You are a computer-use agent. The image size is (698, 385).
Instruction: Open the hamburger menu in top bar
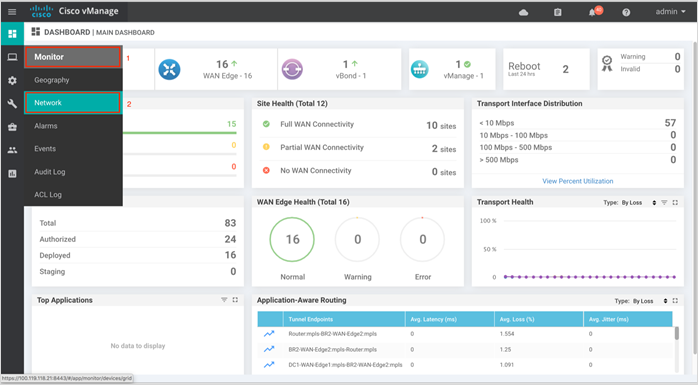[12, 12]
